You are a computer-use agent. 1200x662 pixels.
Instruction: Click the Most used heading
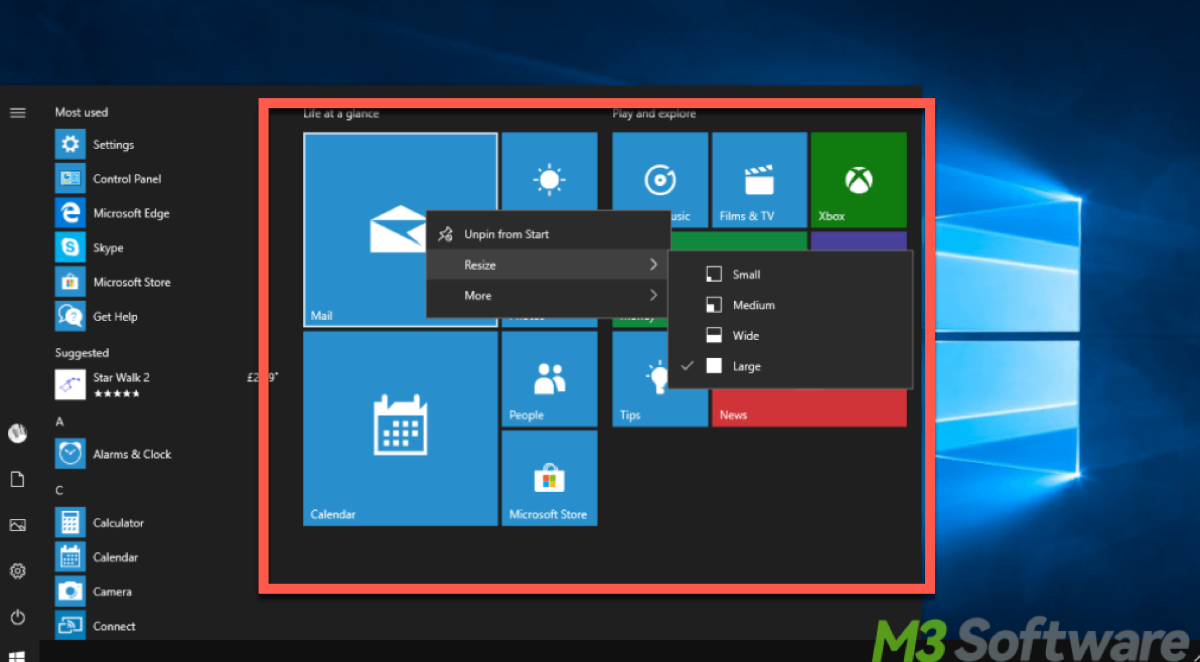click(81, 112)
